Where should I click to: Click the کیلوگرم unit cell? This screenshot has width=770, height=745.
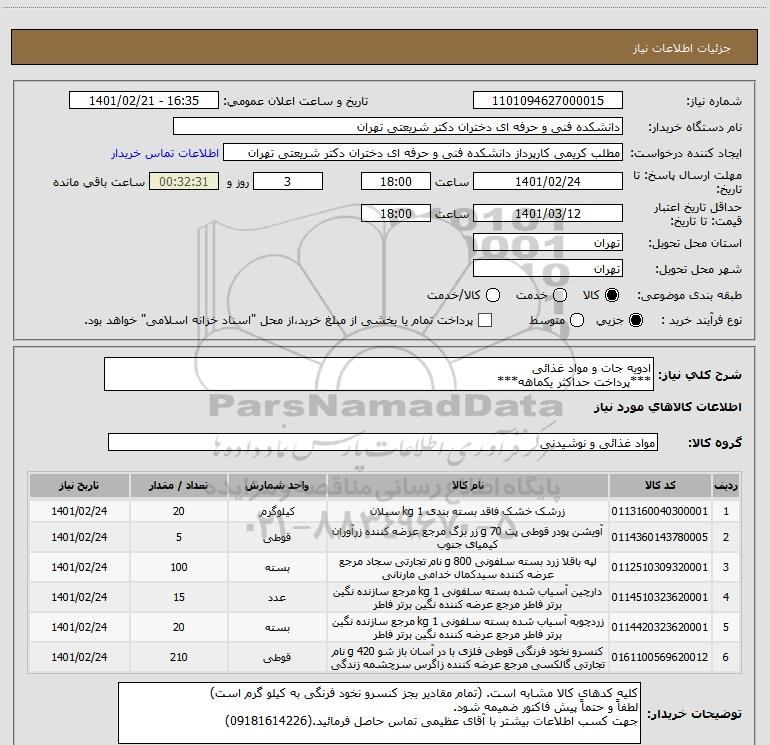coord(277,511)
